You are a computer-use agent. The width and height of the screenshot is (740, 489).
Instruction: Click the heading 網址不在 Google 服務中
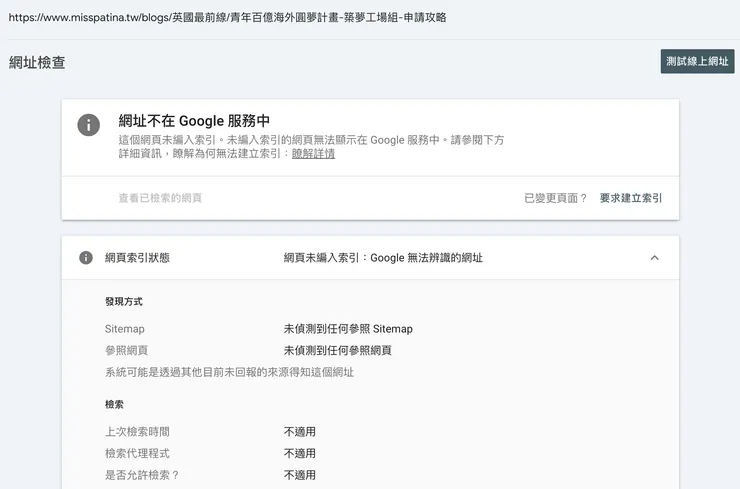coord(194,121)
